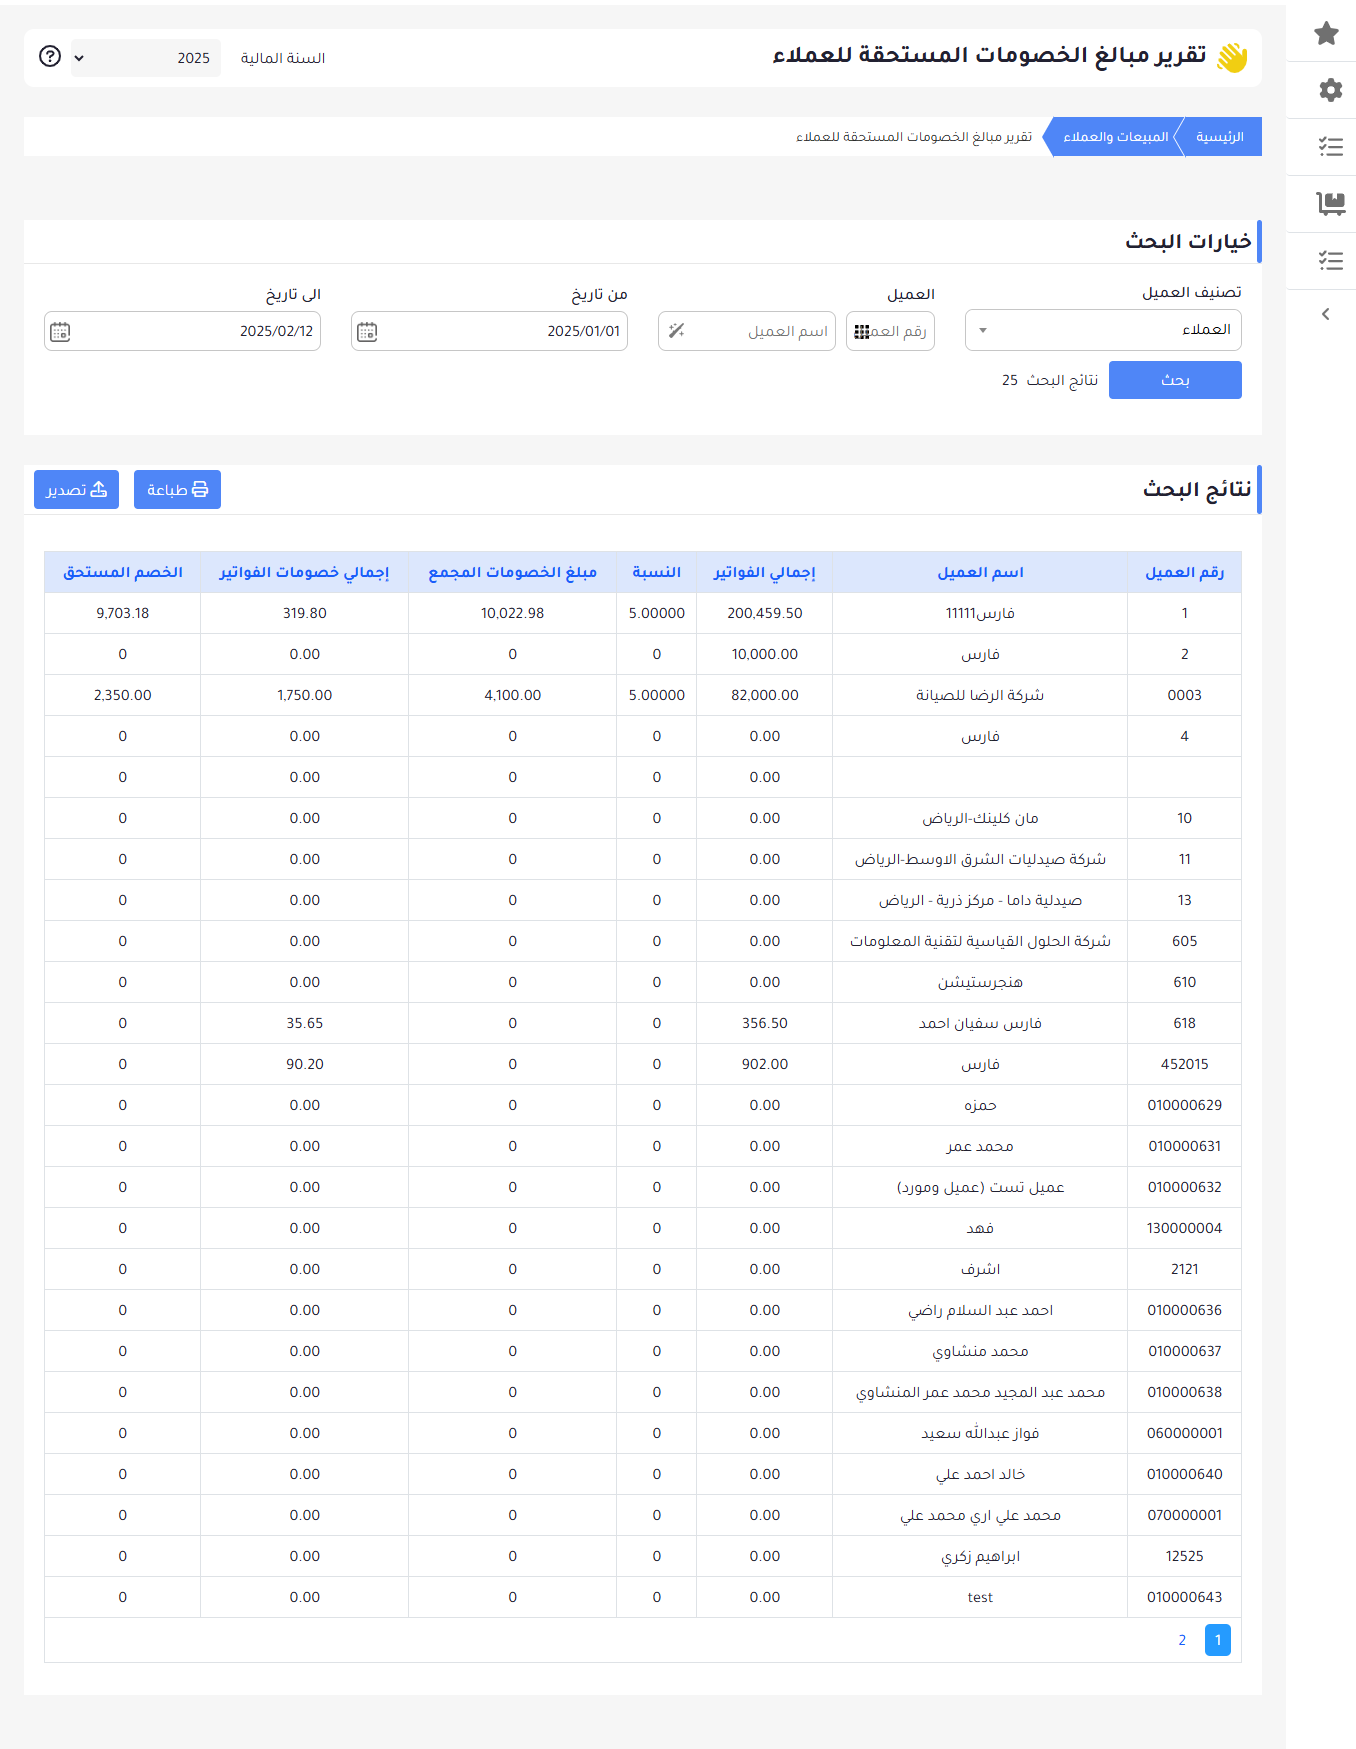Select عميل تست (عميل ومورد) cell
The height and width of the screenshot is (1749, 1356).
coord(980,1187)
